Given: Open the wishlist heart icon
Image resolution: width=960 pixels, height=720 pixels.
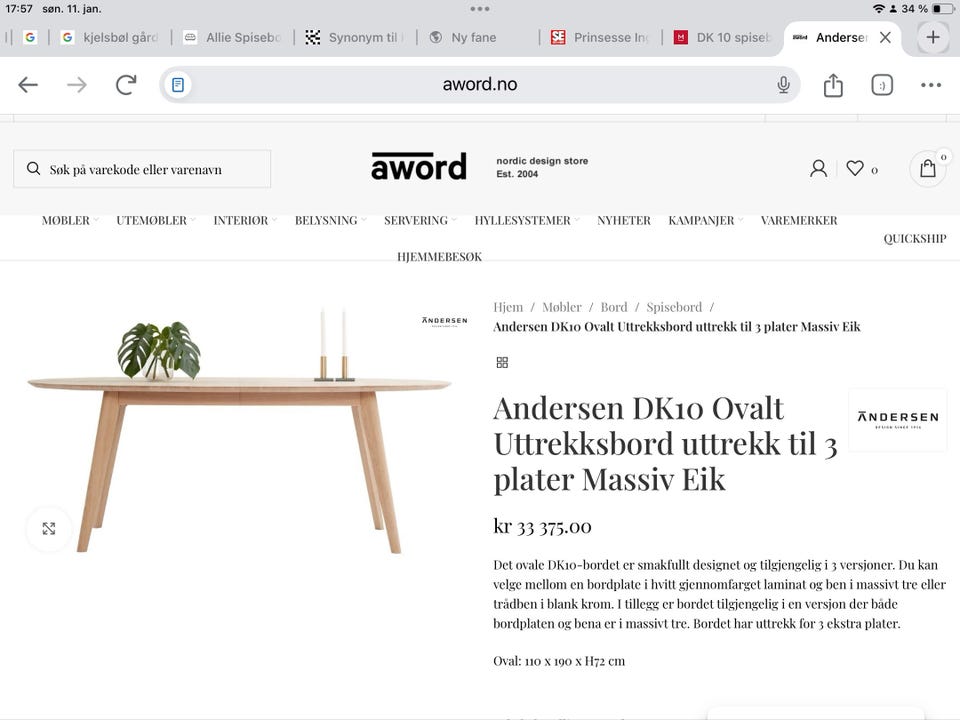Looking at the screenshot, I should 855,168.
